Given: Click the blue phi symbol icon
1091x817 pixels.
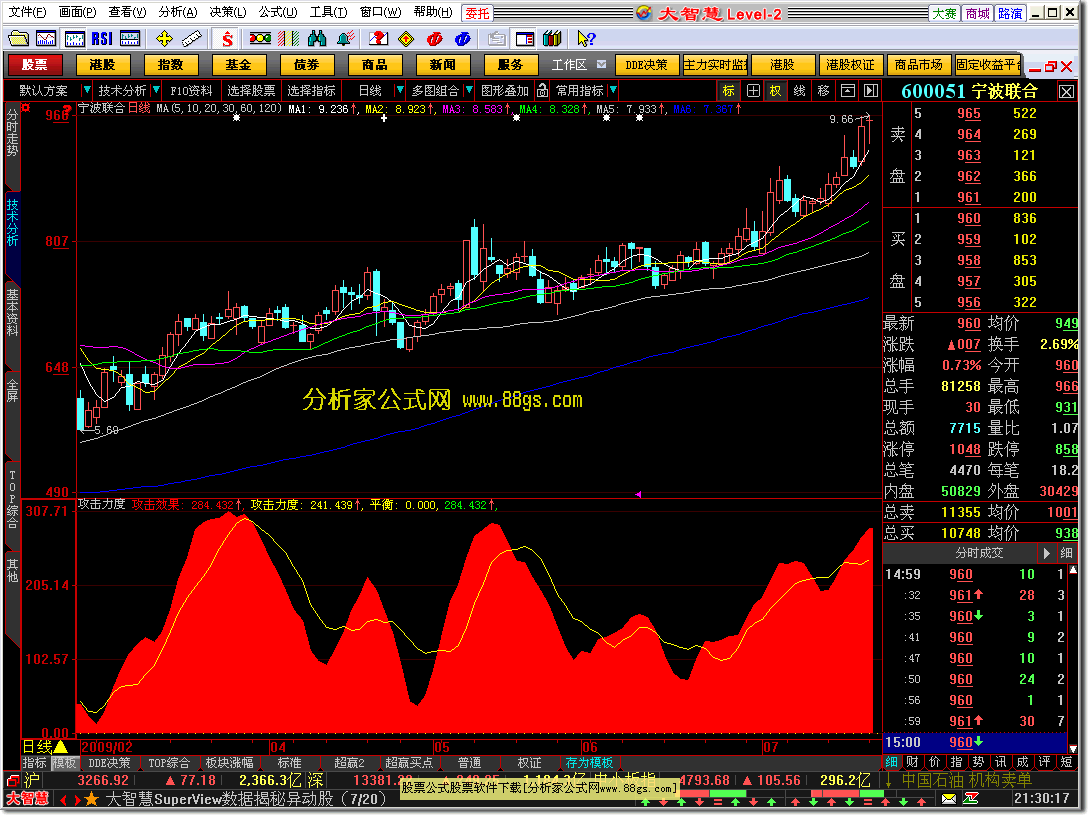Looking at the screenshot, I should [462, 38].
